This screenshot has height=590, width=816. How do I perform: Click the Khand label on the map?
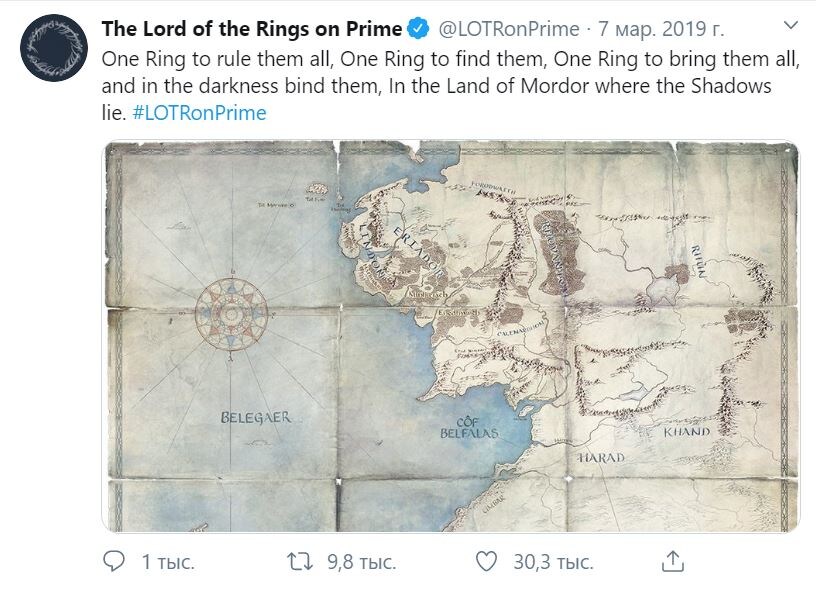pyautogui.click(x=686, y=433)
